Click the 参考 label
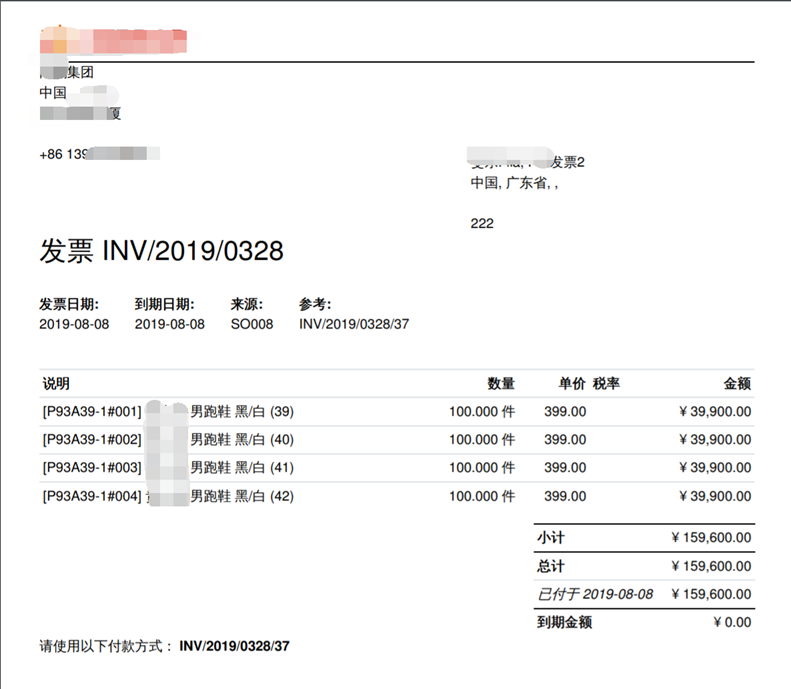 (314, 304)
